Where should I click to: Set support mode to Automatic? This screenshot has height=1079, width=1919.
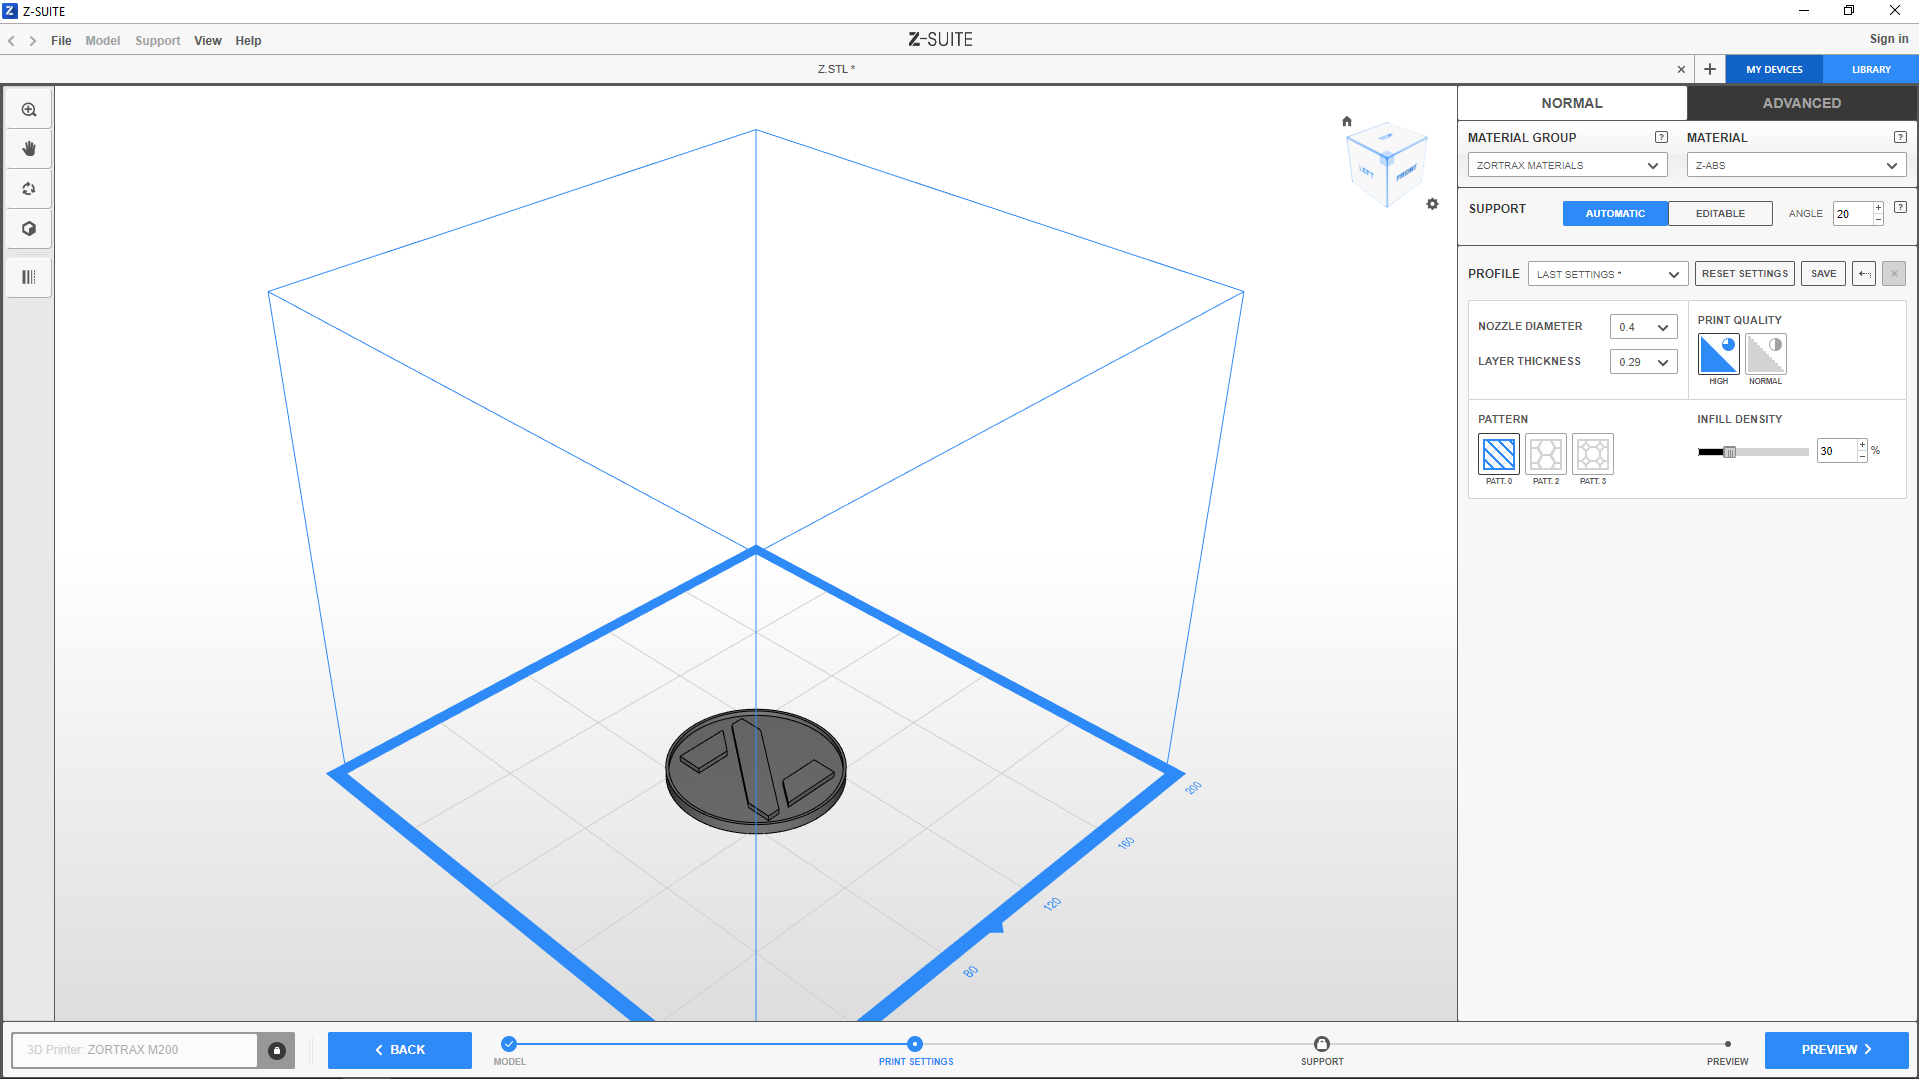(1614, 214)
